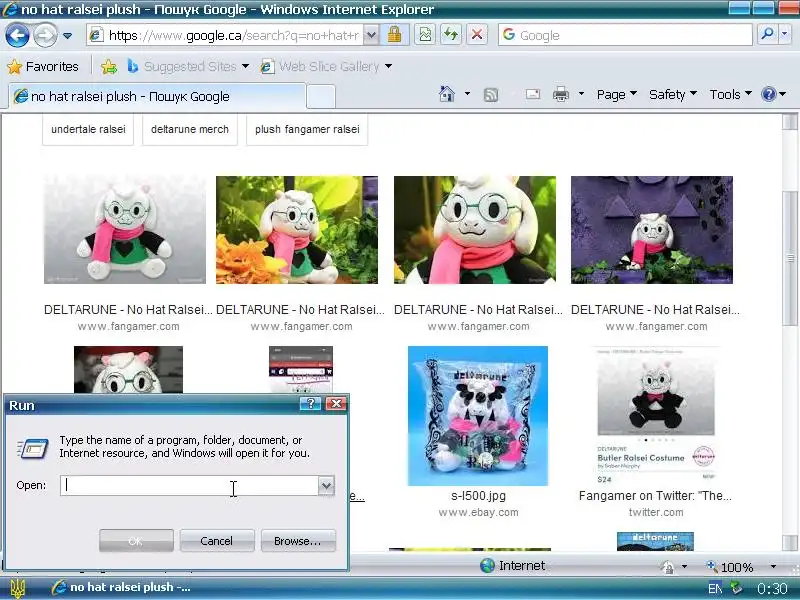
Task: Open Web Slice Gallery dropdown
Action: click(326, 66)
